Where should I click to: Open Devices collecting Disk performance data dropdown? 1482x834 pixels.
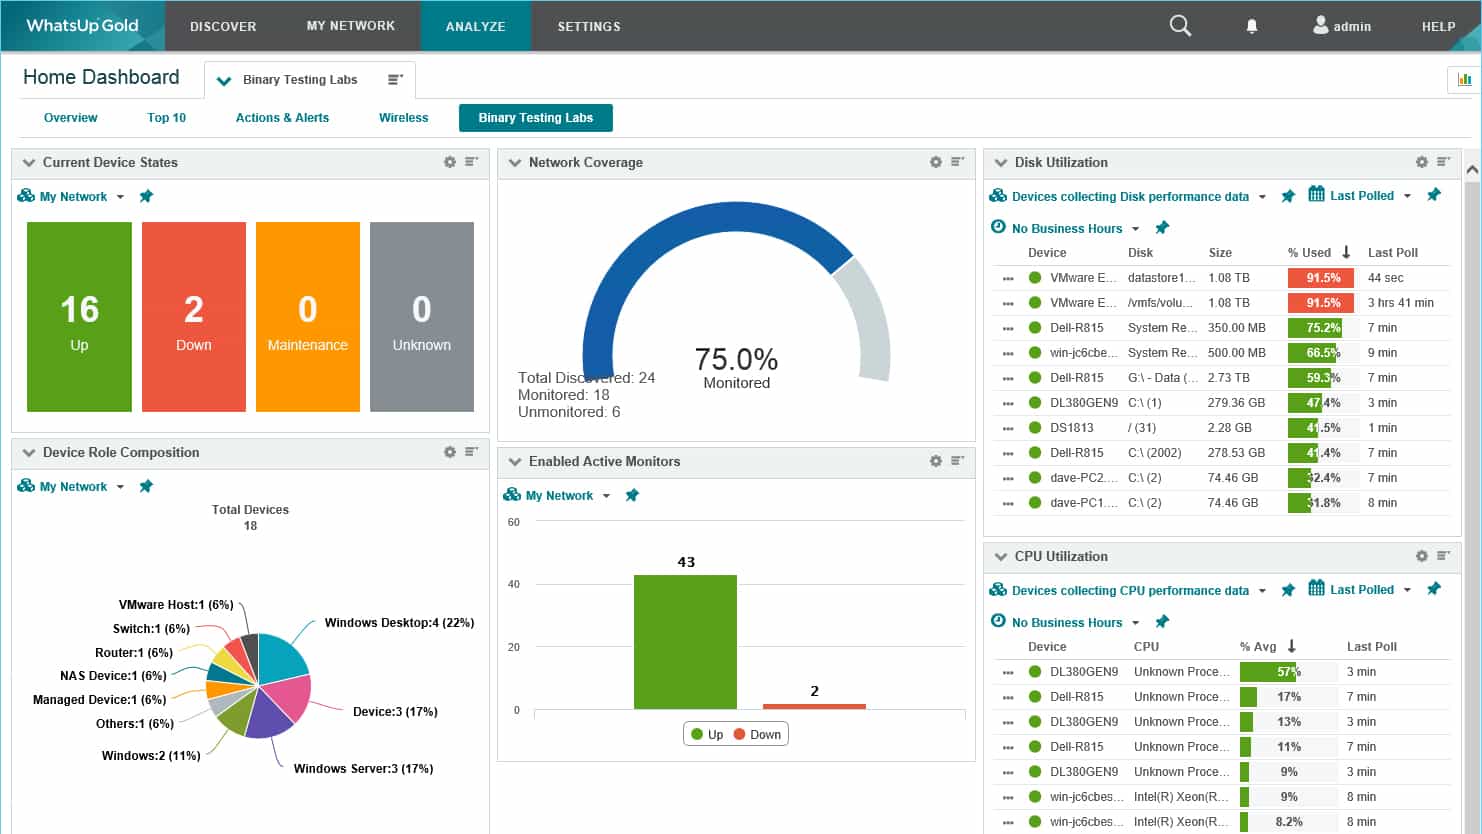[x=1262, y=197]
